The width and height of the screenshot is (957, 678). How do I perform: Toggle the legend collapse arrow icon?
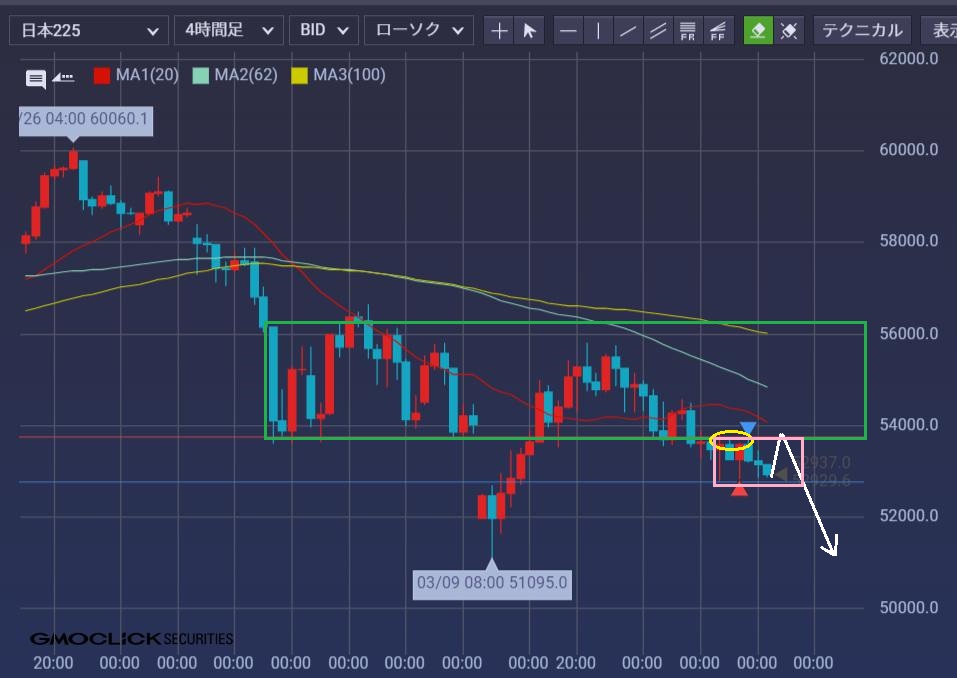(63, 76)
